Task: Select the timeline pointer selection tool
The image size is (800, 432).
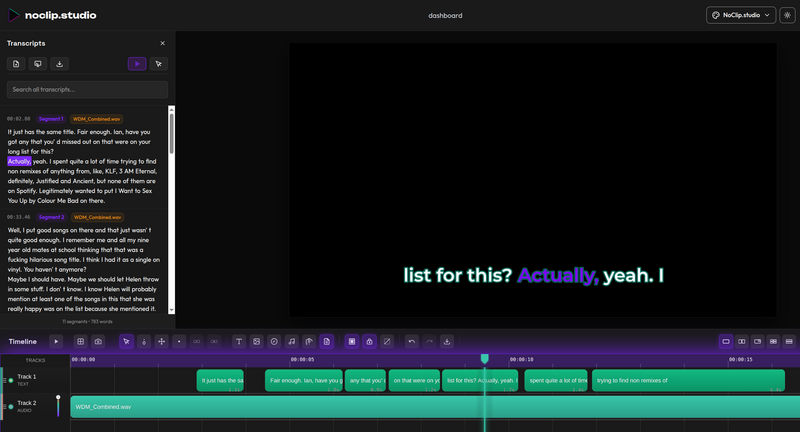Action: pos(127,342)
